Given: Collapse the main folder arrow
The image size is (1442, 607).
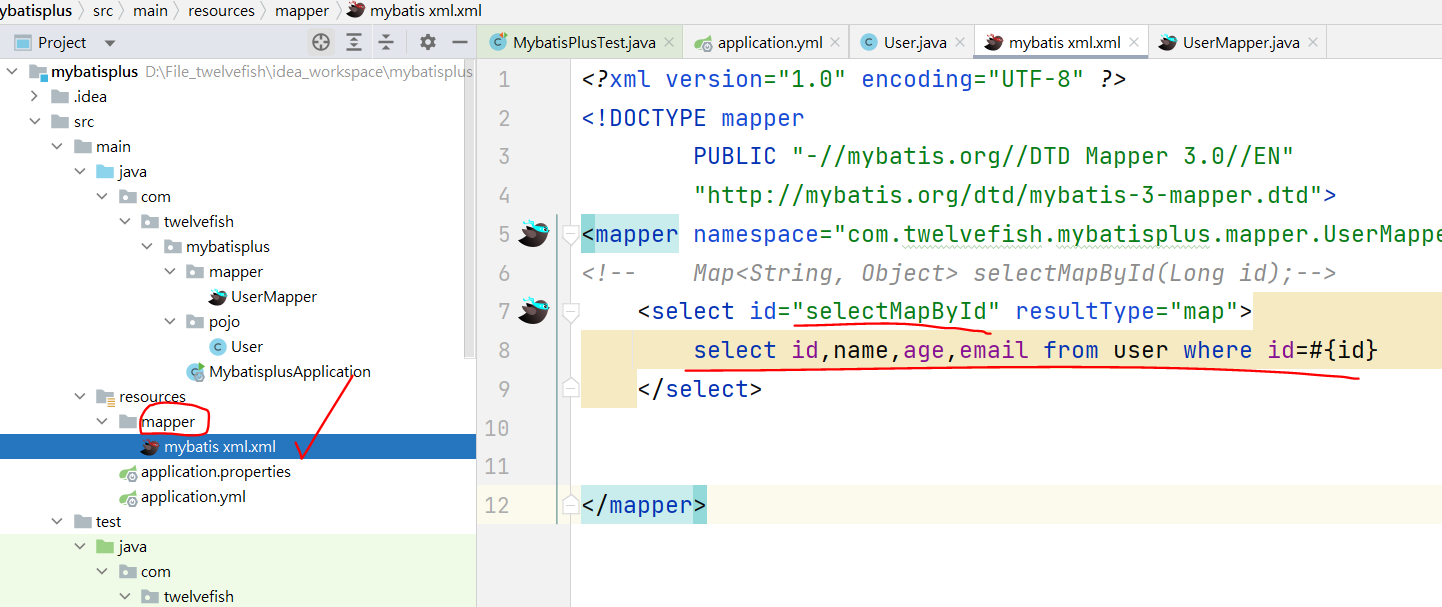Looking at the screenshot, I should [x=57, y=147].
